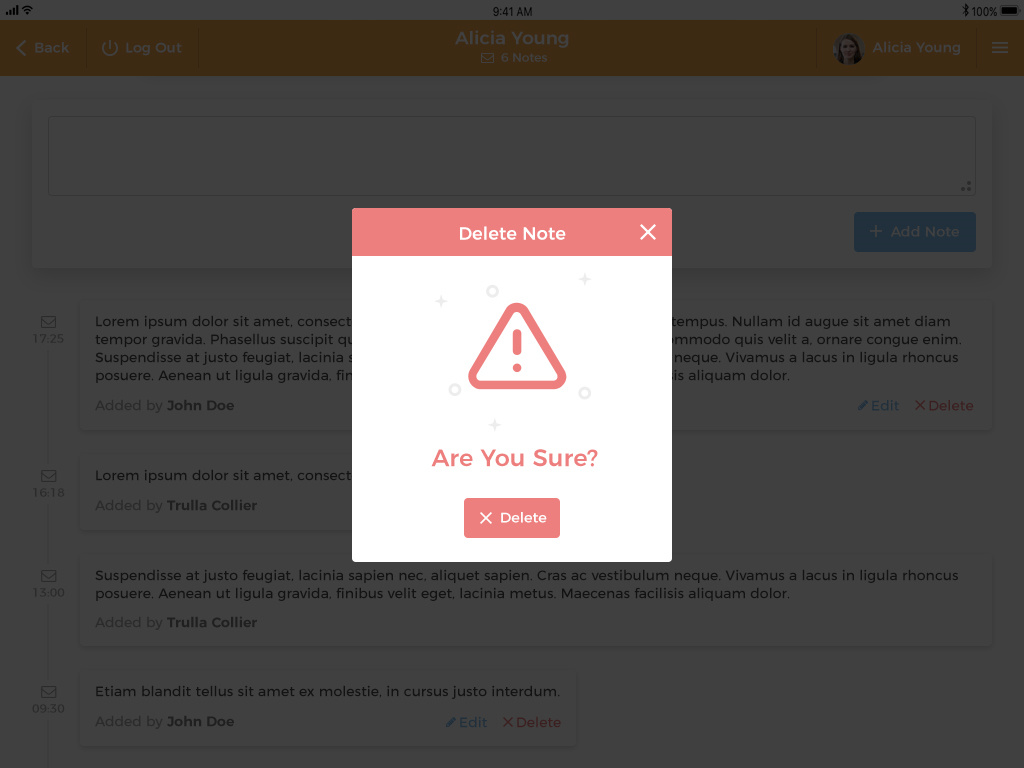Click Alicia Young's profile avatar
Image resolution: width=1024 pixels, height=768 pixels.
click(848, 48)
